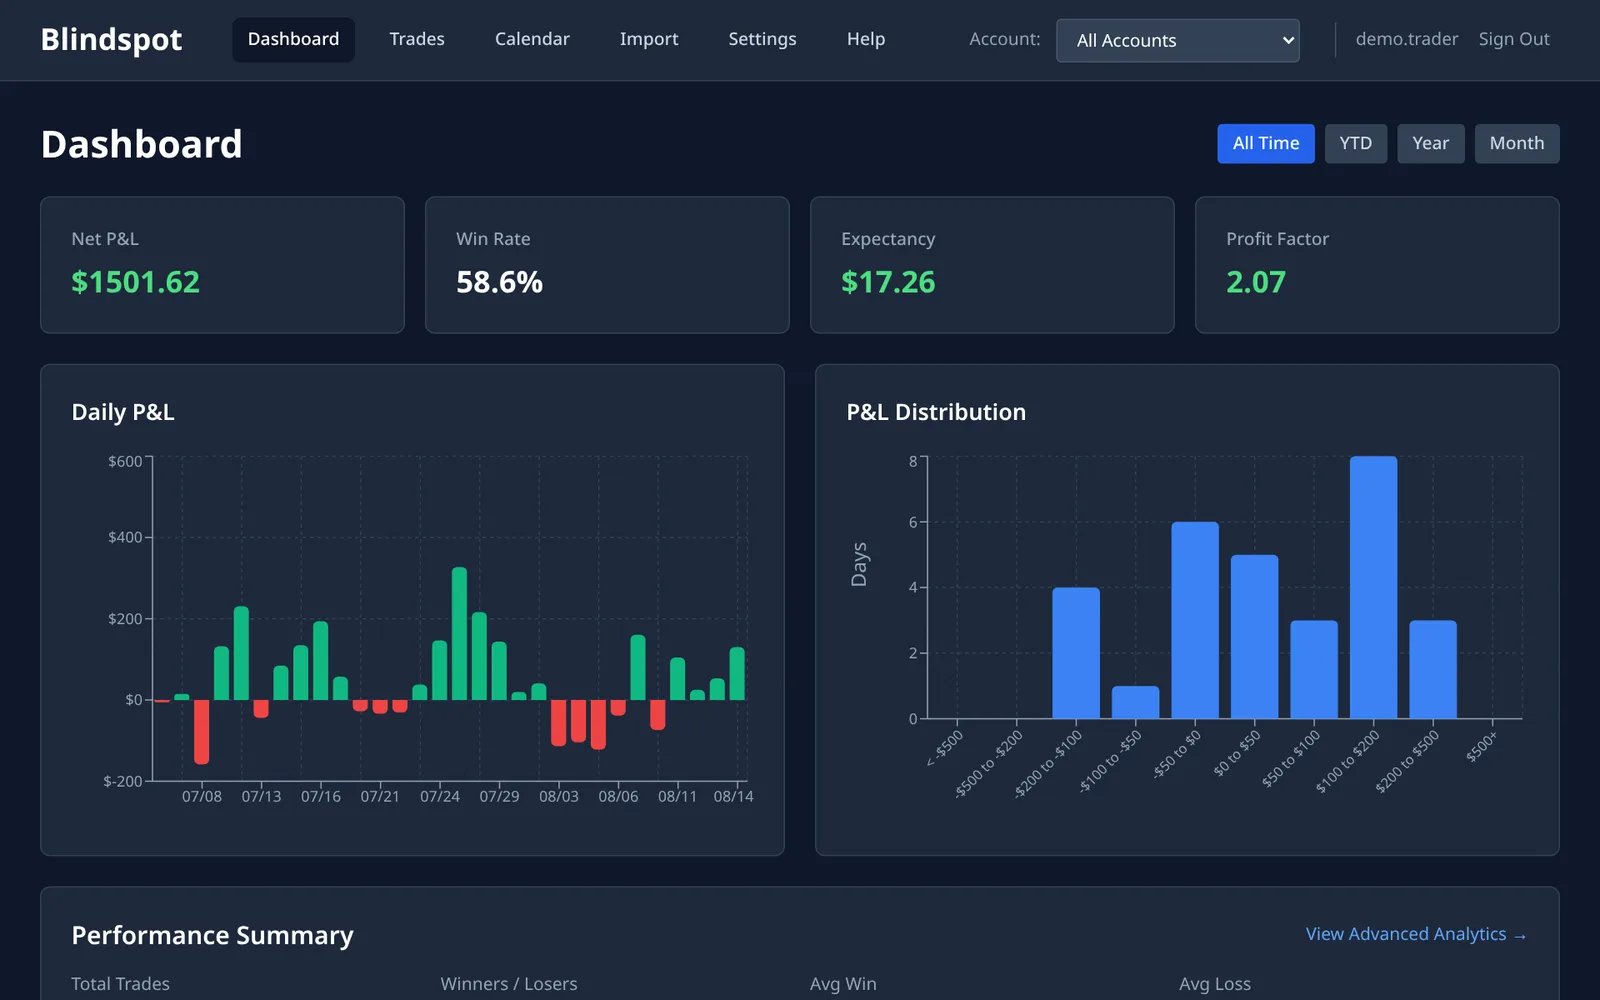Click the 08/14 date axis label

[x=733, y=796]
